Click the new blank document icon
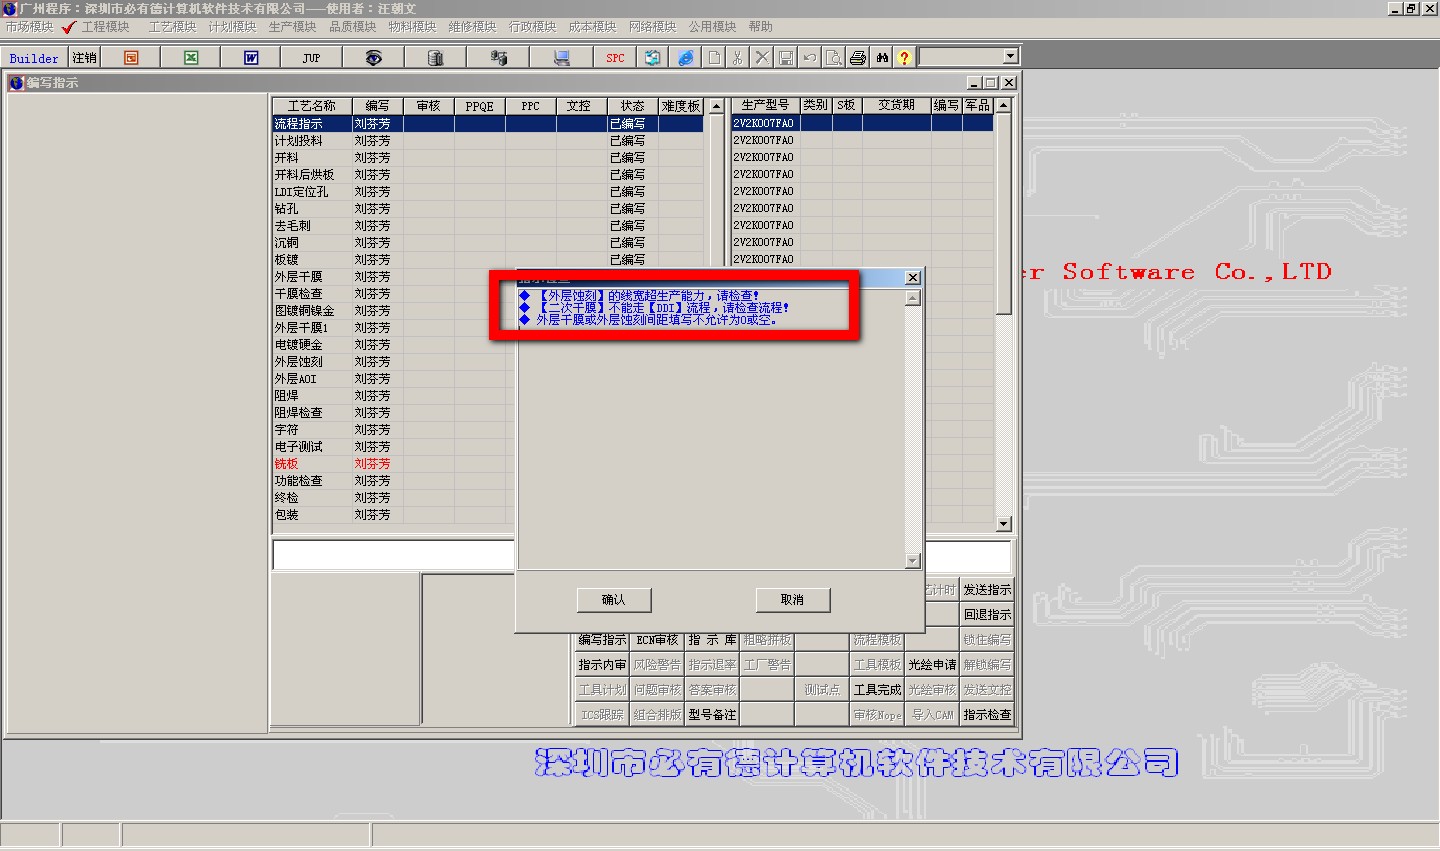Image resolution: width=1440 pixels, height=851 pixels. pyautogui.click(x=714, y=58)
